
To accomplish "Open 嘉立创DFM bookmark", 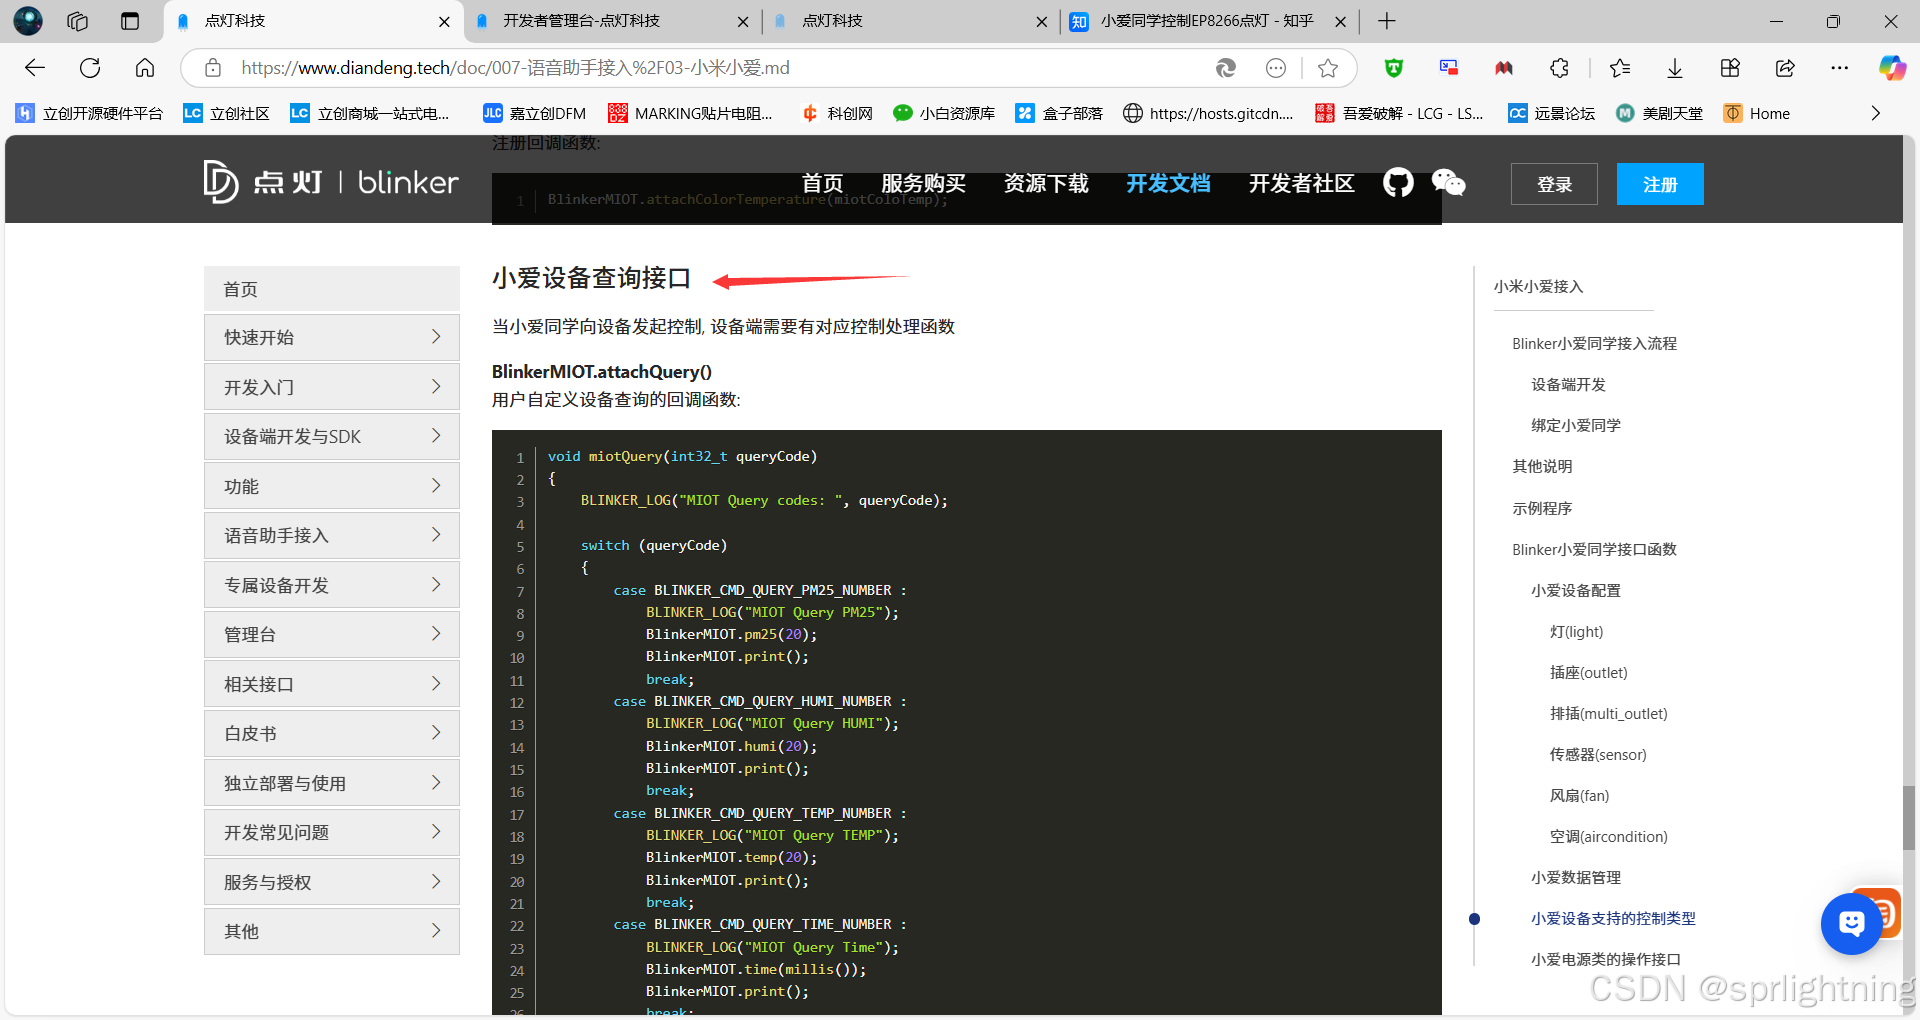I will pyautogui.click(x=534, y=113).
